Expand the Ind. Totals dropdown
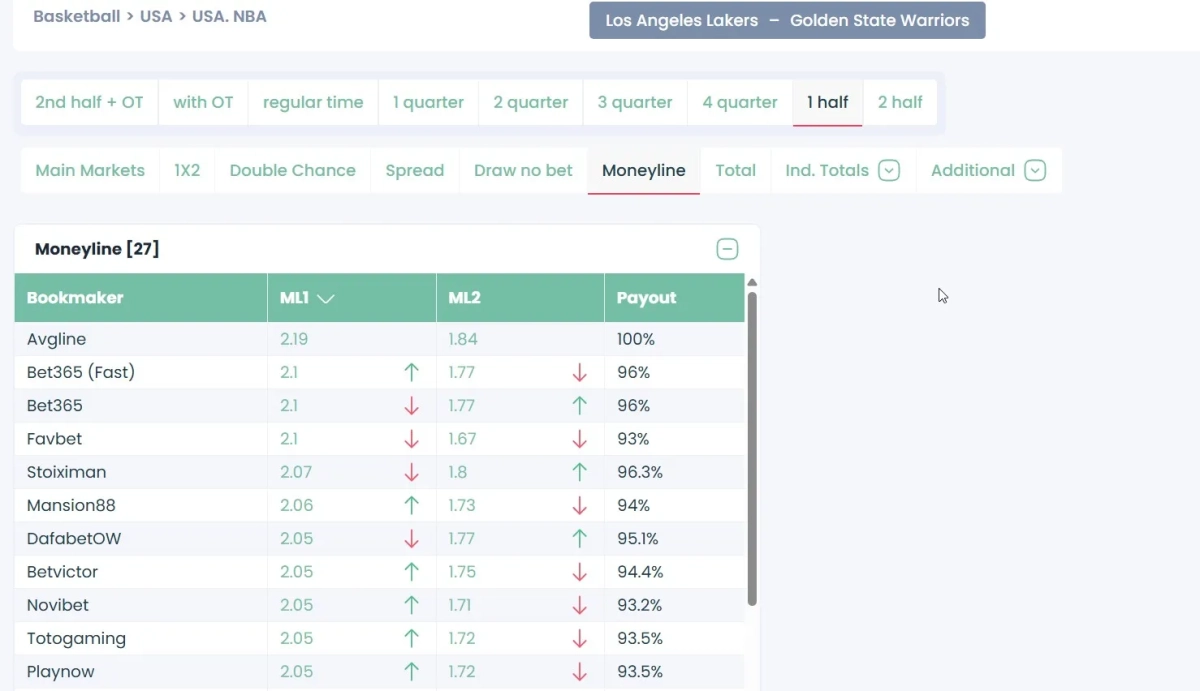The height and width of the screenshot is (691, 1200). coord(889,171)
